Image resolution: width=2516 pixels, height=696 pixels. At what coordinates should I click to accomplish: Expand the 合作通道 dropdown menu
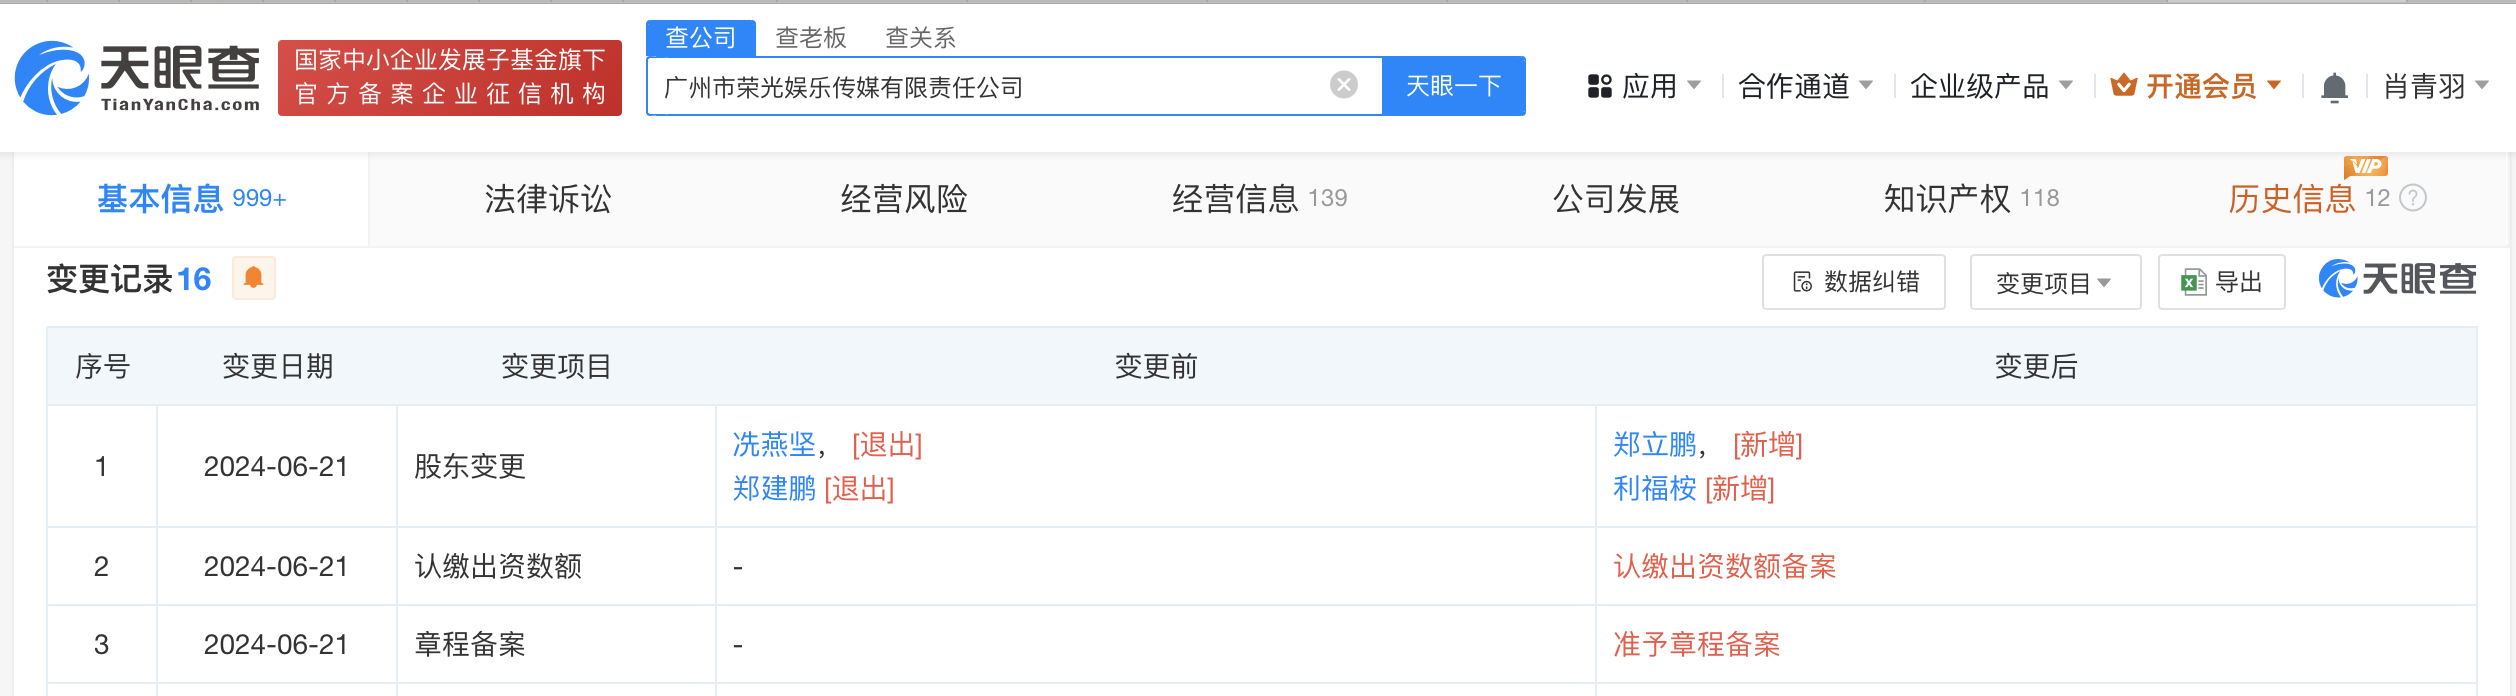click(1805, 87)
